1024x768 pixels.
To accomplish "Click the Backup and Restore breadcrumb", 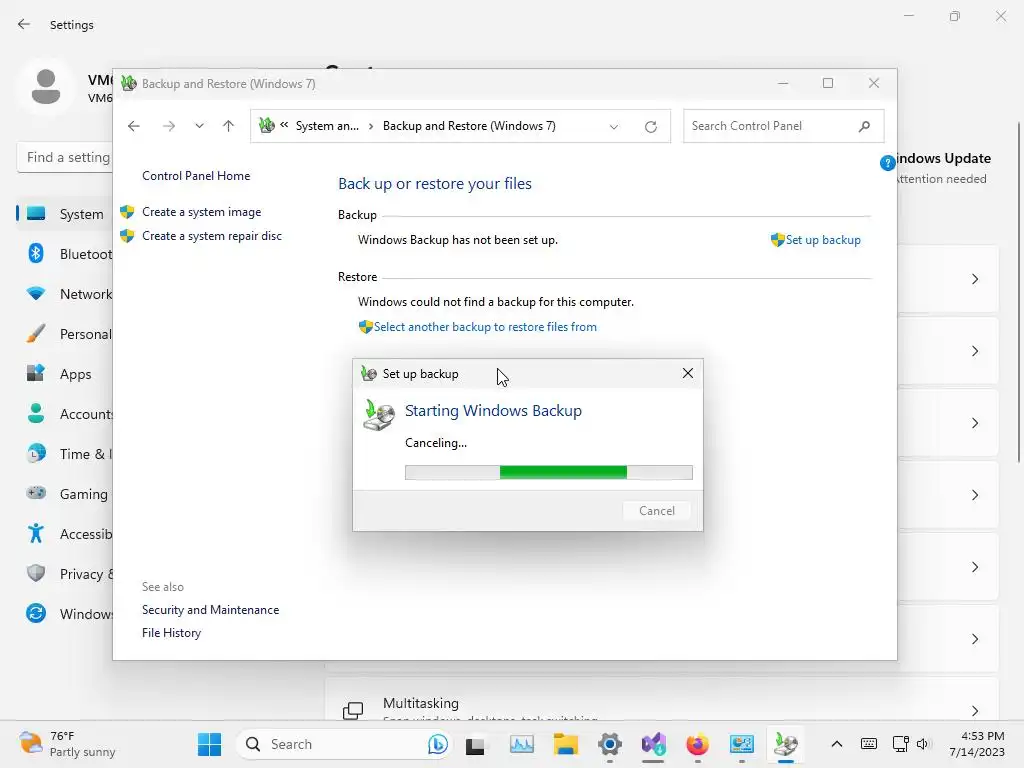I will point(469,126).
